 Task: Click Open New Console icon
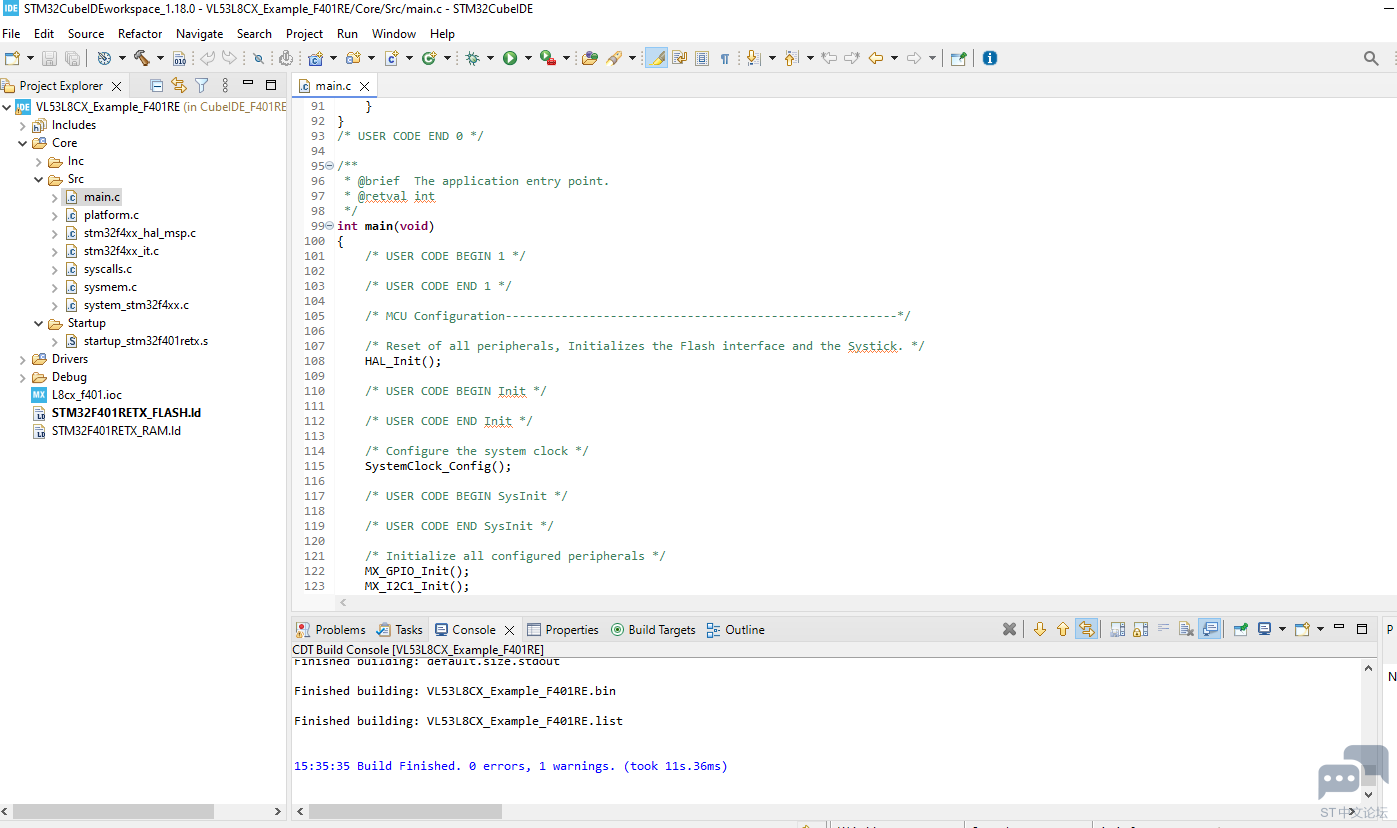click(x=1302, y=629)
